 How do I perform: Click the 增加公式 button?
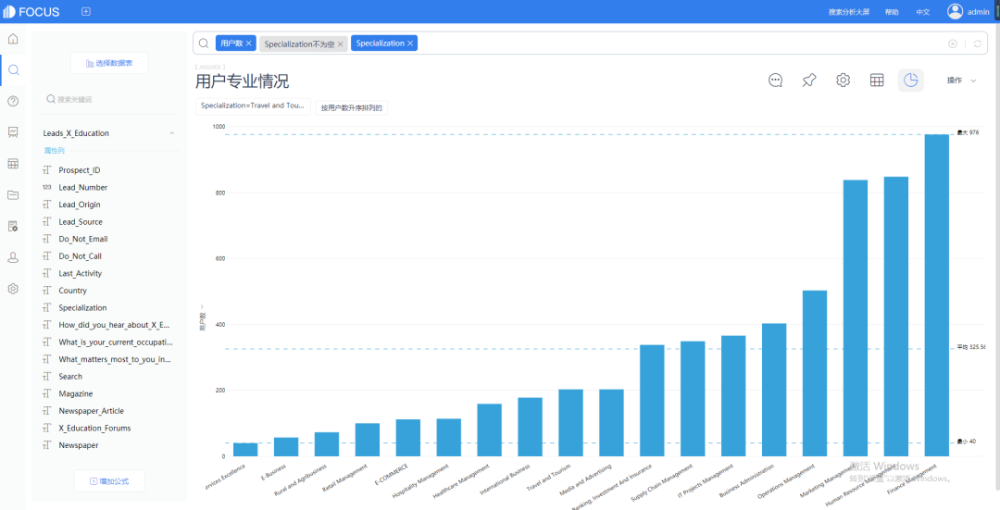[x=109, y=481]
